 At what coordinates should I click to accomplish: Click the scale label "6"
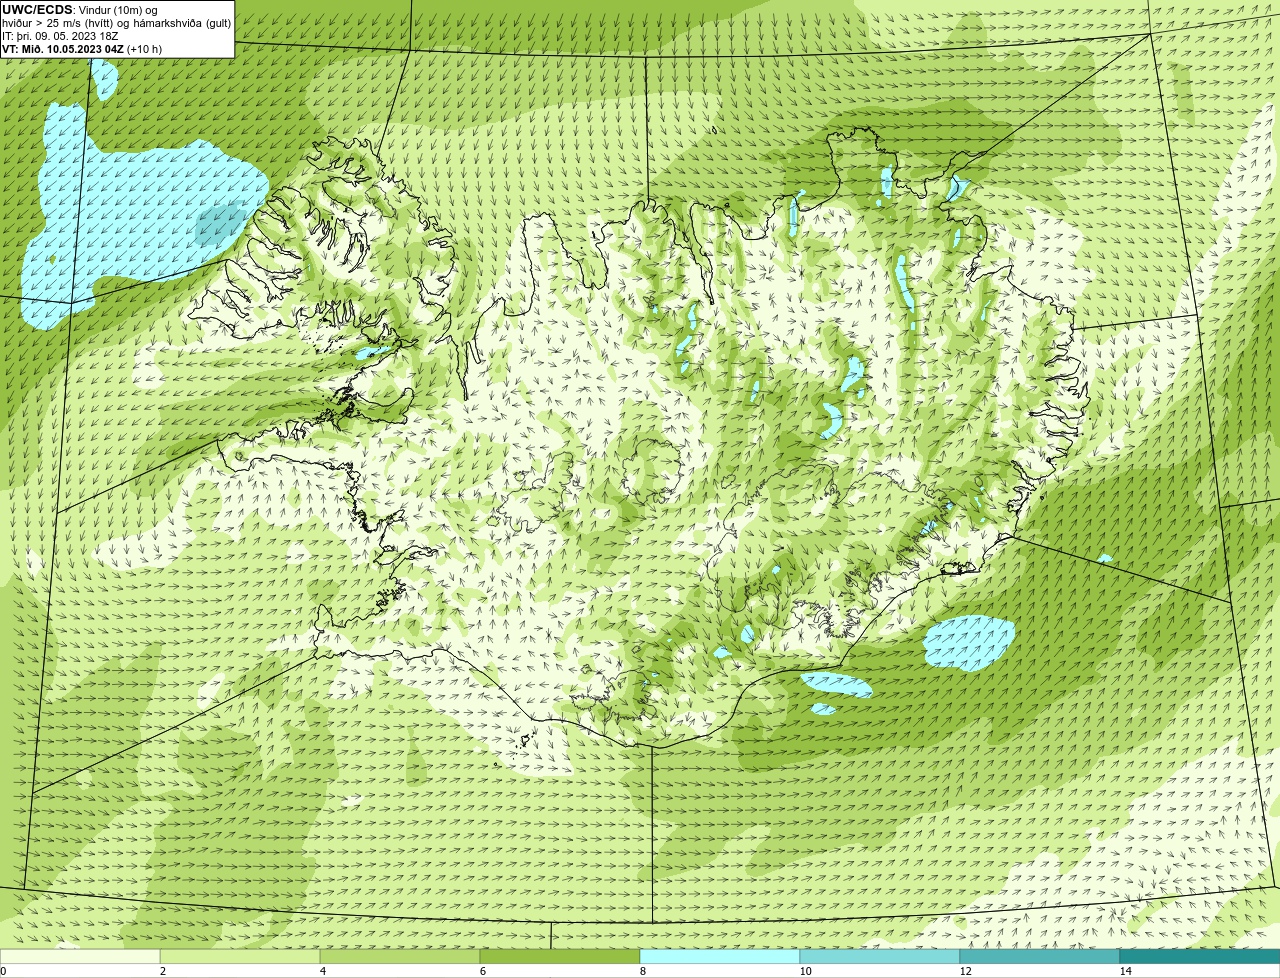click(482, 971)
